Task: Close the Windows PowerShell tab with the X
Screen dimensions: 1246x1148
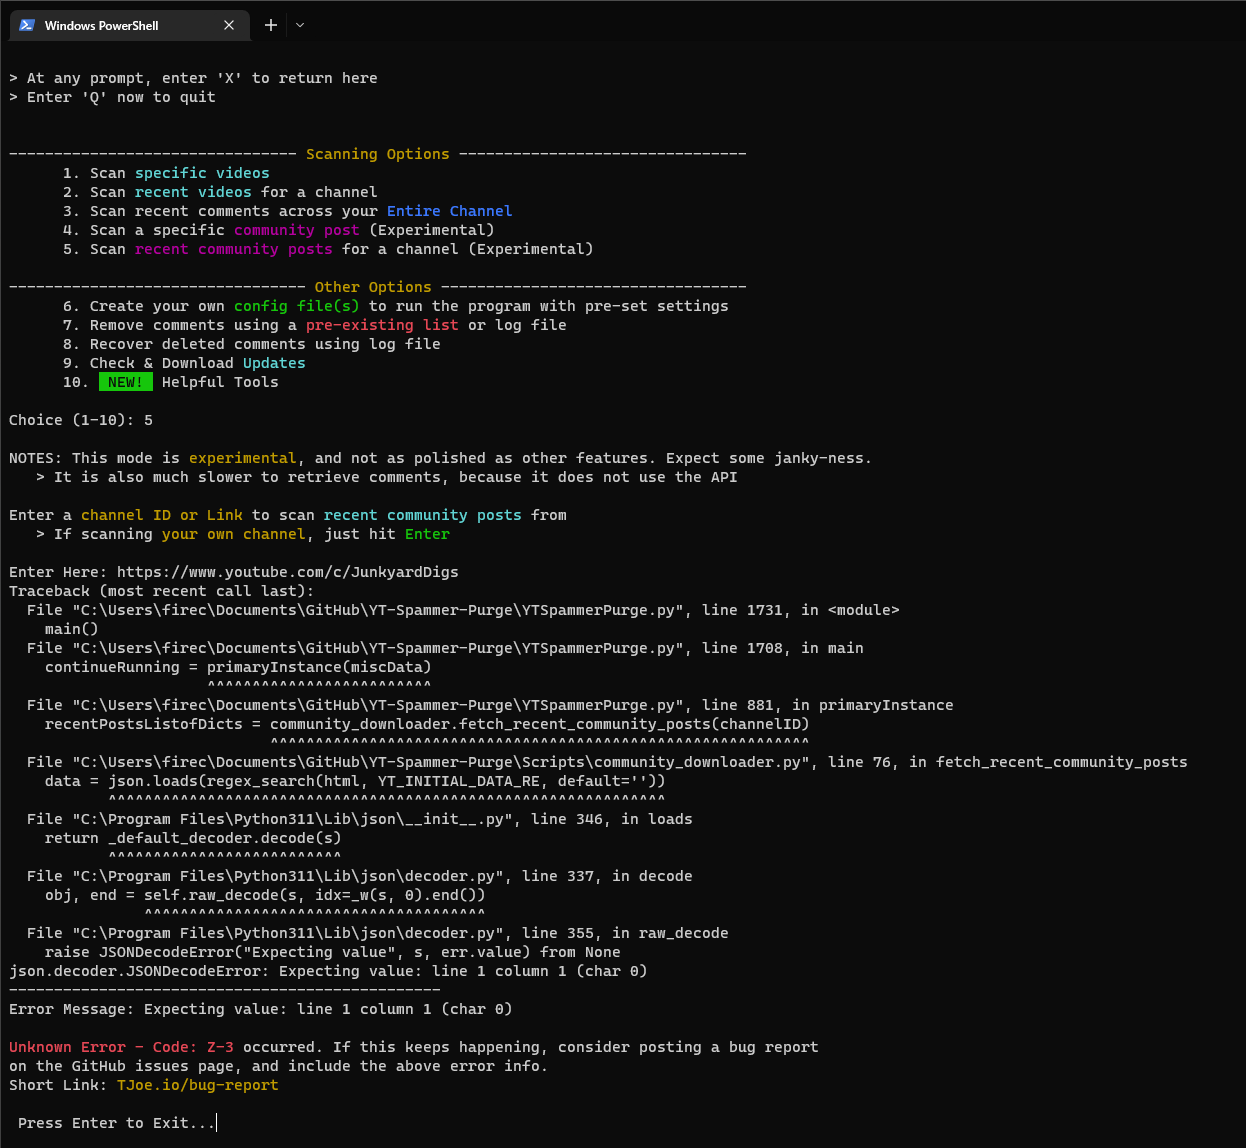Action: coord(229,25)
